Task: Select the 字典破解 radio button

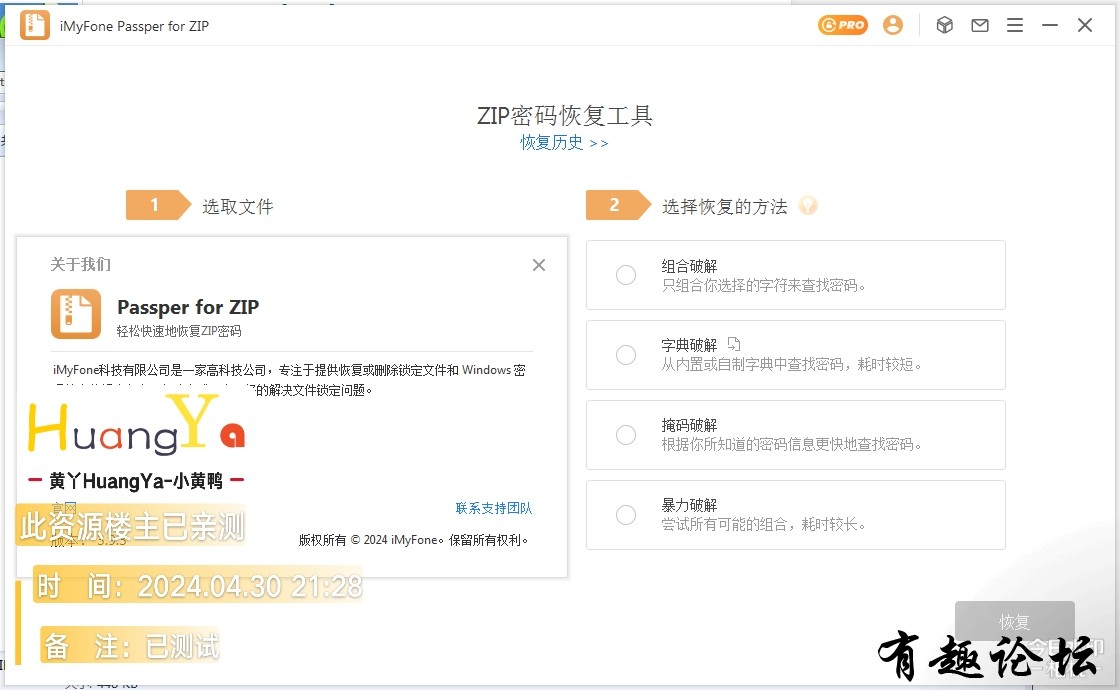Action: click(x=626, y=355)
